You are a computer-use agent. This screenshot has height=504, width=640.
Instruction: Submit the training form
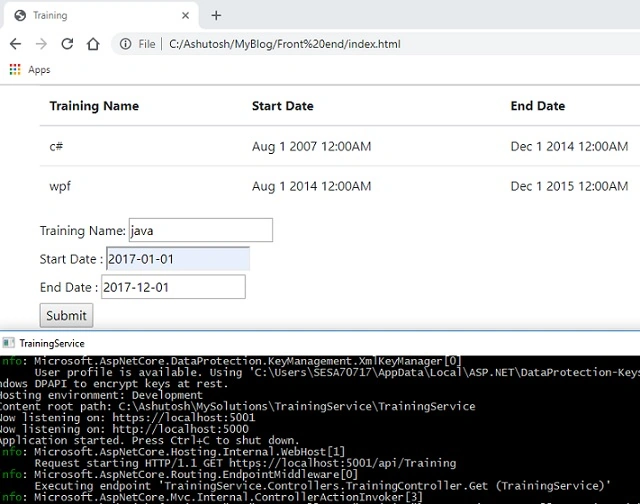pos(66,315)
